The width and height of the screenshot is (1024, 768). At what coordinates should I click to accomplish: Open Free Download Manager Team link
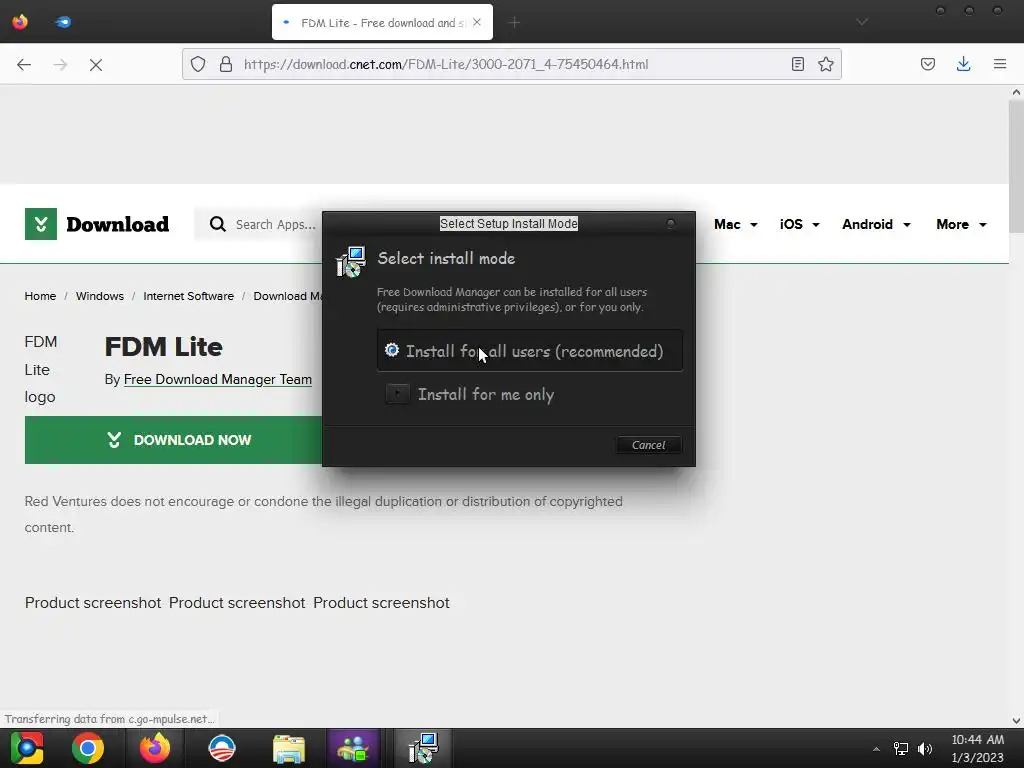217,379
